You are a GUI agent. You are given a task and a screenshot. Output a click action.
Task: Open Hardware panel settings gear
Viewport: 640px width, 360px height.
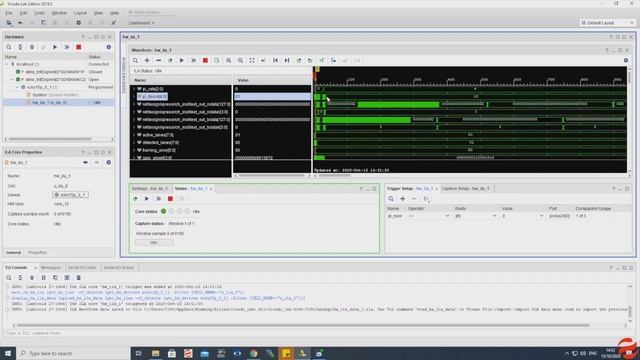[109, 47]
